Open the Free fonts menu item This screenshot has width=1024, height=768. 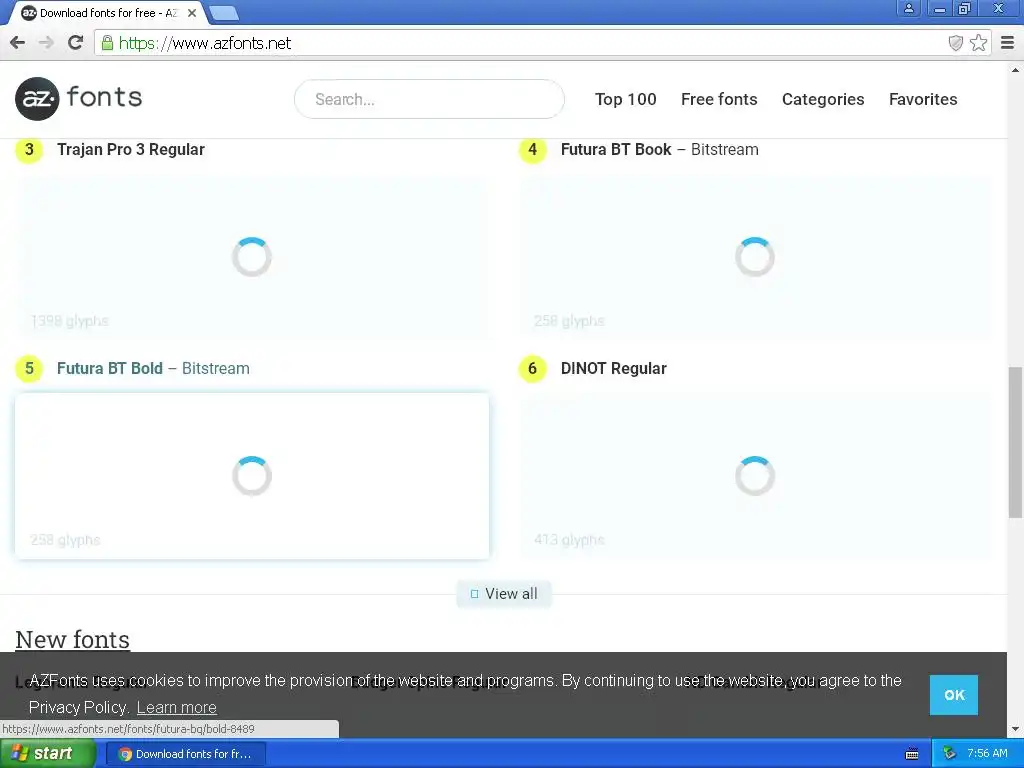pyautogui.click(x=719, y=99)
